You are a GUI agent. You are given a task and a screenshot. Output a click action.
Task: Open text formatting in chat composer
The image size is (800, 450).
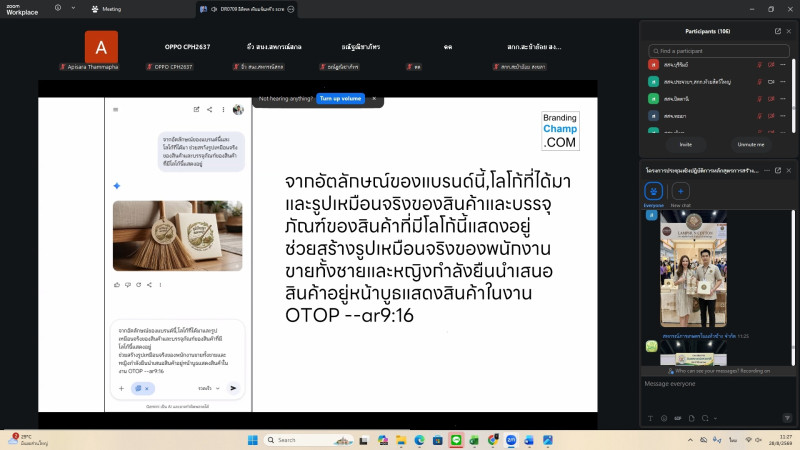pyautogui.click(x=651, y=418)
